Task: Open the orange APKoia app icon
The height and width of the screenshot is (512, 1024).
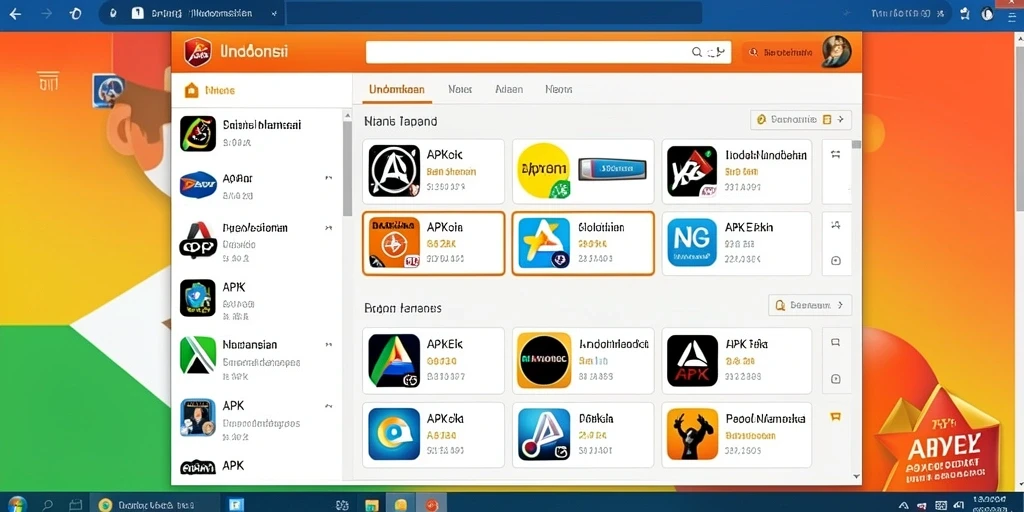Action: 394,244
